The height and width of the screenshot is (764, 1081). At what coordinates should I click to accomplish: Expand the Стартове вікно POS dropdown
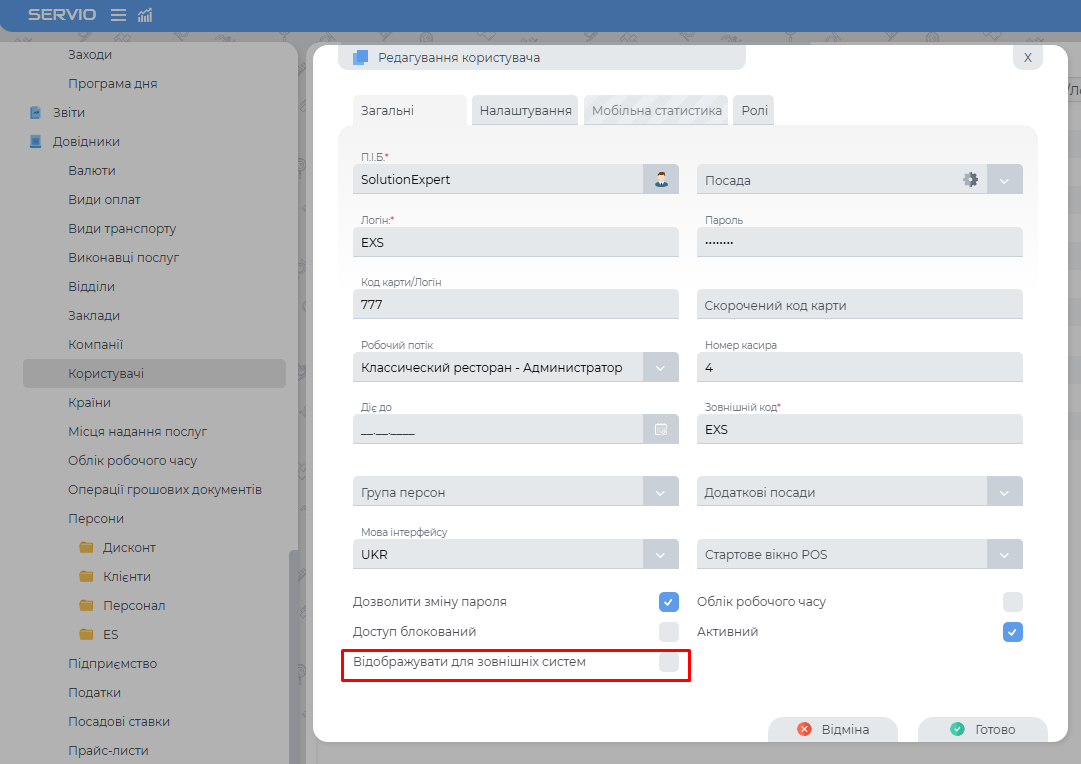[1005, 555]
